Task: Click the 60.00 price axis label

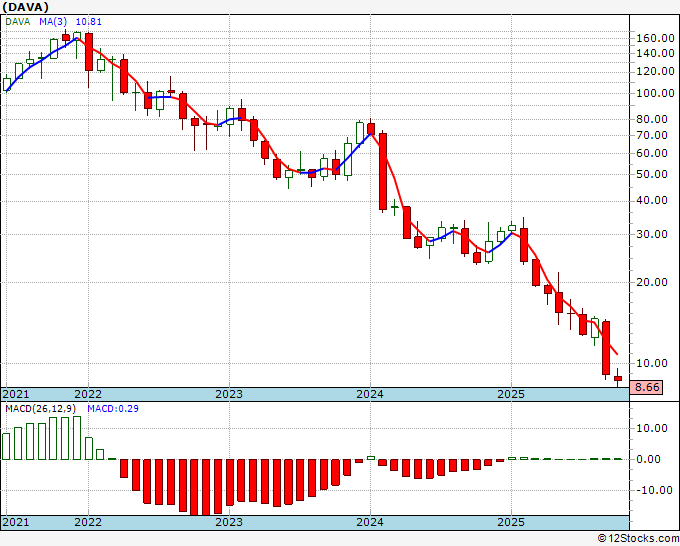Action: (x=652, y=153)
